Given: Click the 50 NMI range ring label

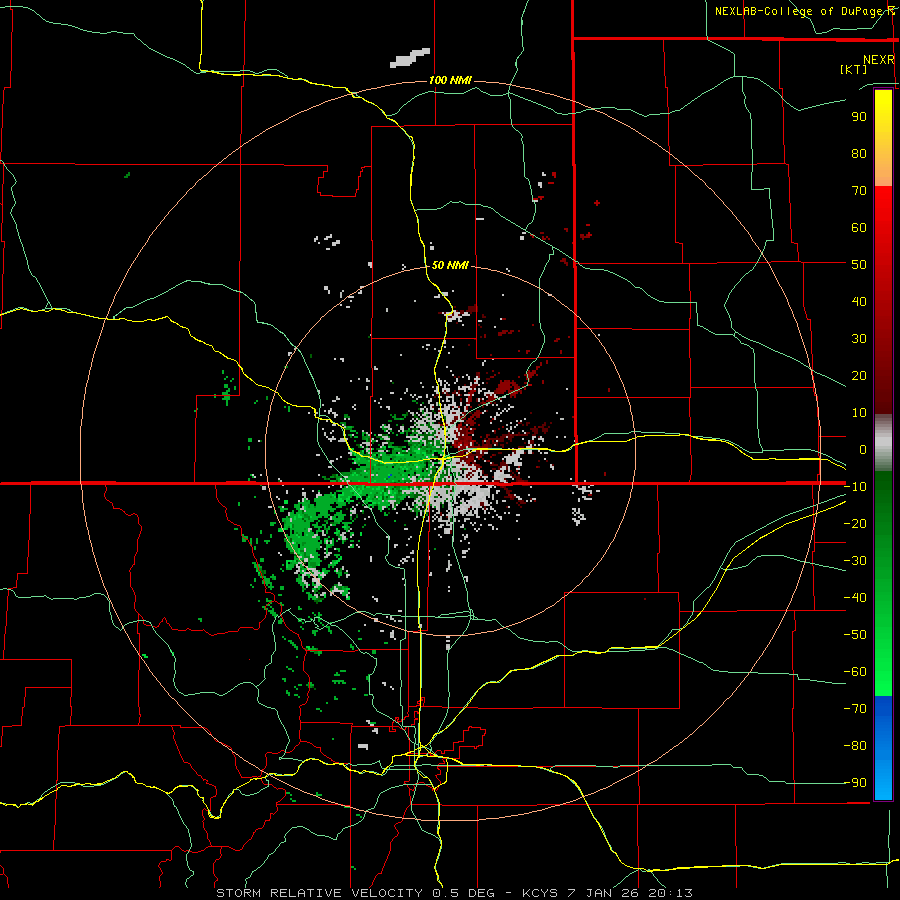Looking at the screenshot, I should (x=450, y=265).
